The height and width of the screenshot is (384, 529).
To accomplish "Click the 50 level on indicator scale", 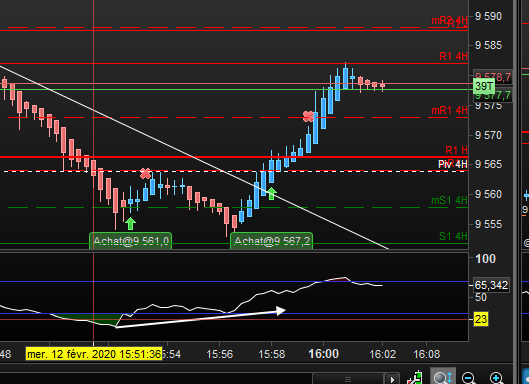I will pos(481,297).
